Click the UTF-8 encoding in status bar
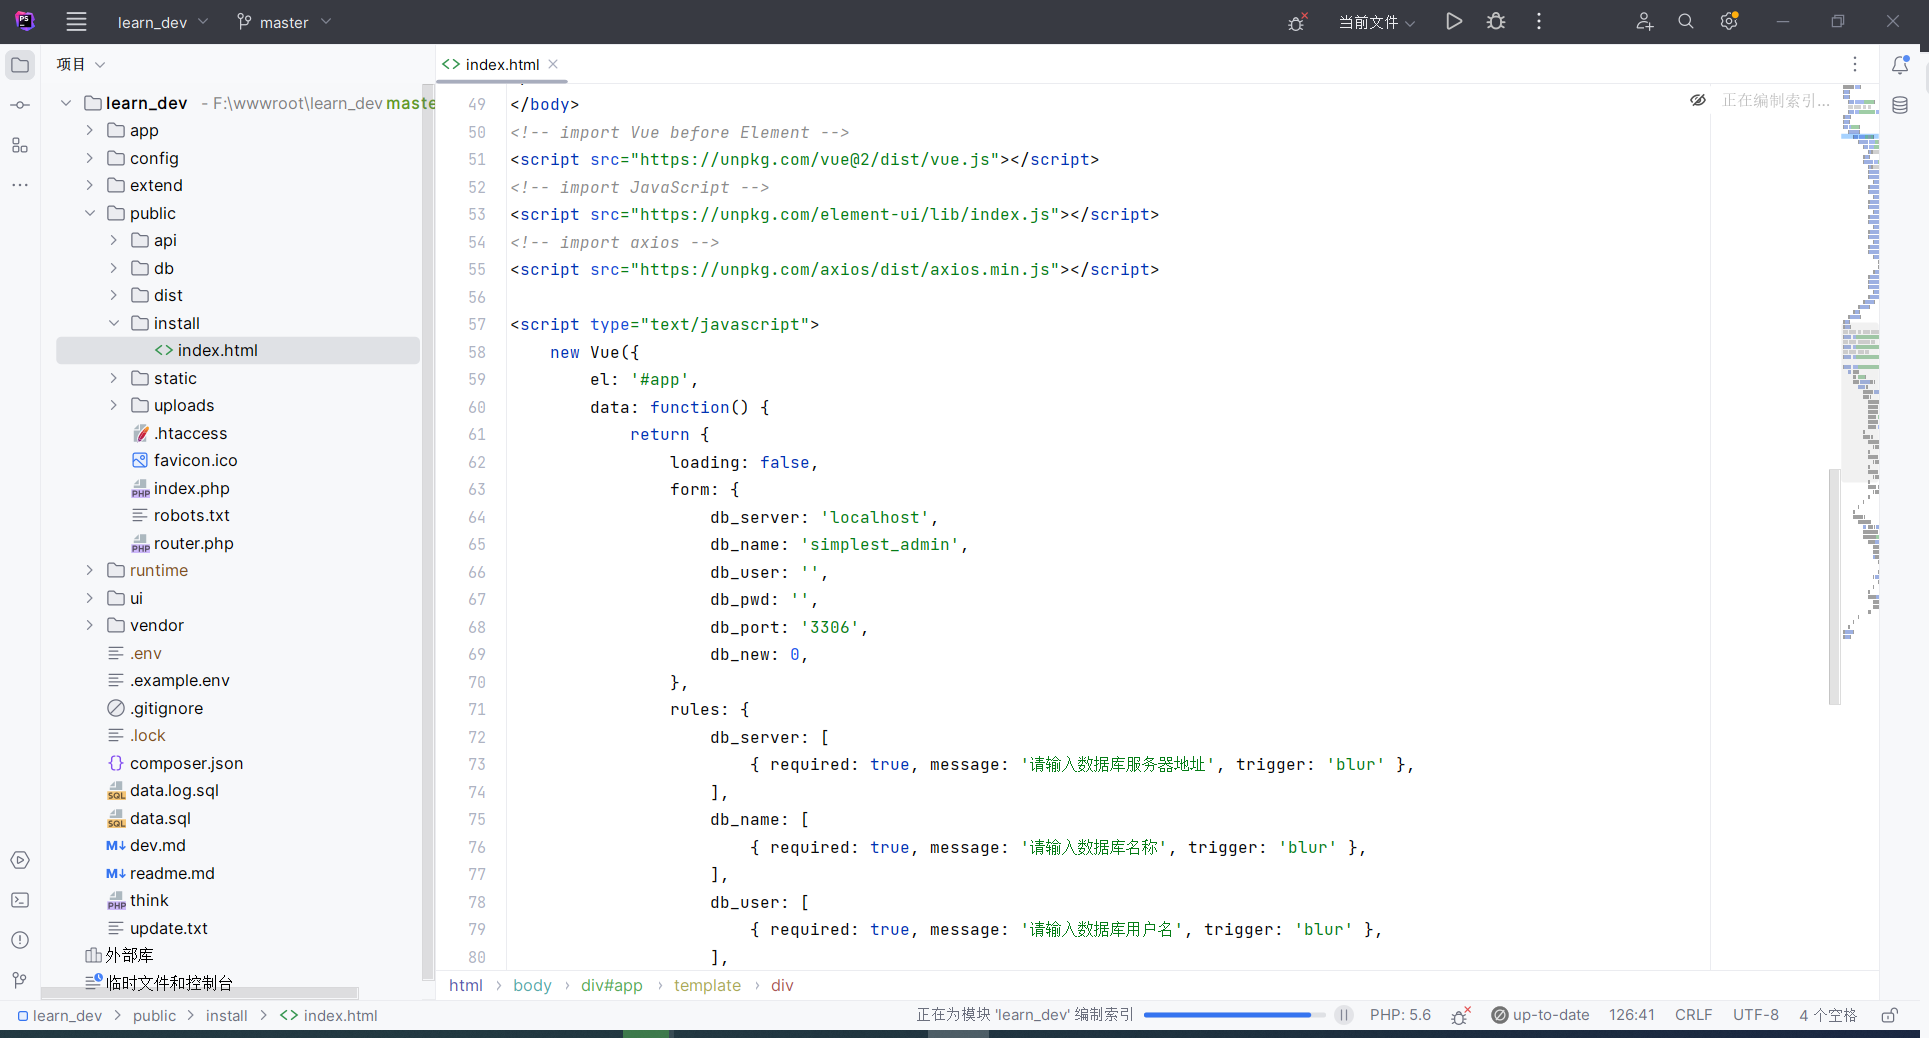 coord(1755,1015)
